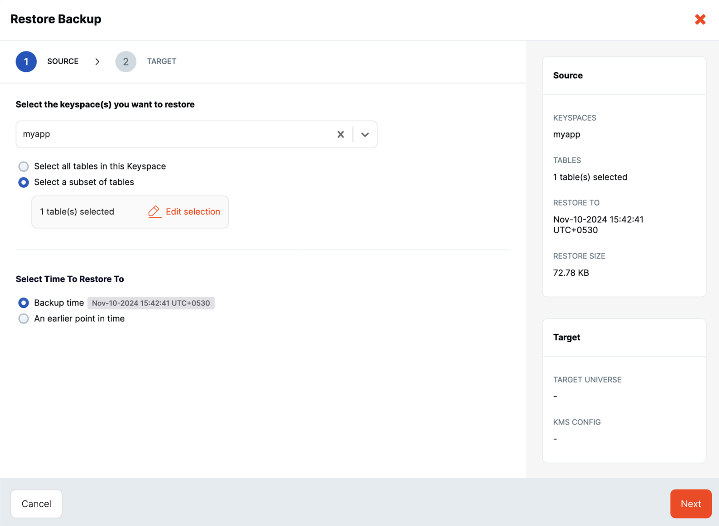
Task: Click the pencil icon beside Edit selection
Action: [154, 212]
